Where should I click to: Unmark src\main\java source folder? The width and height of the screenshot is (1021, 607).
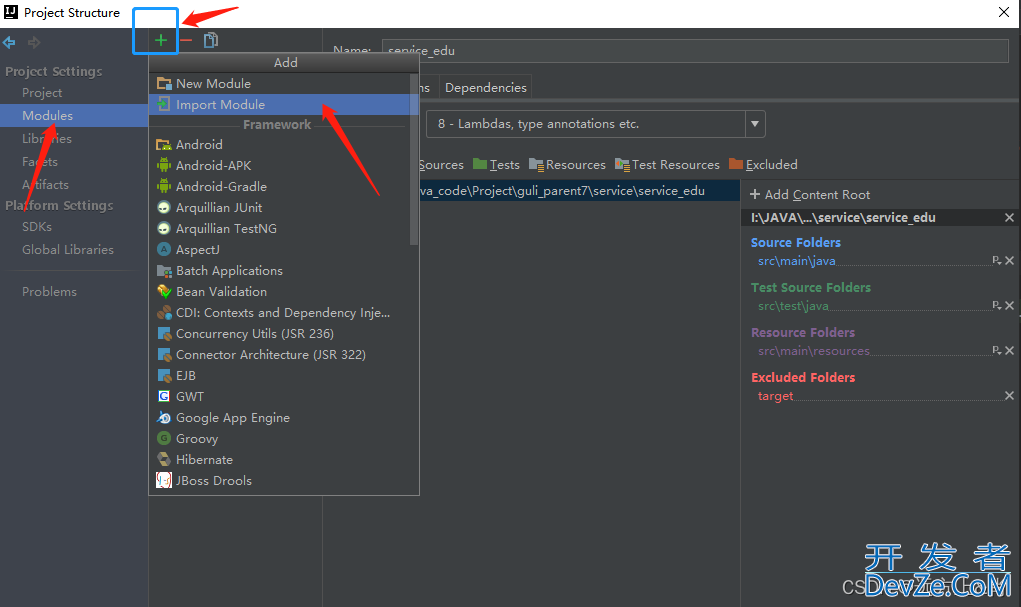[1009, 261]
